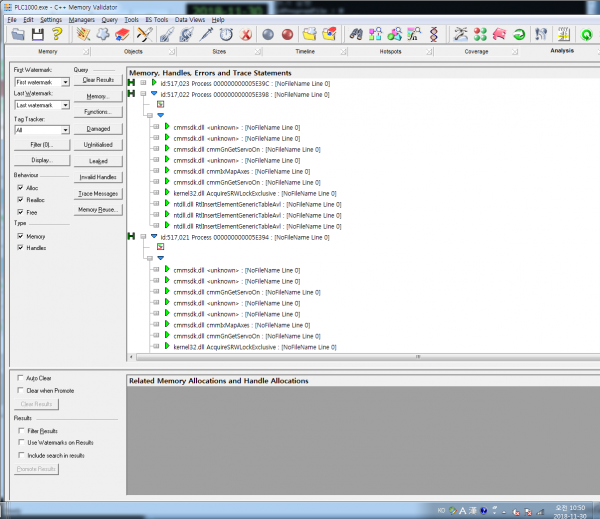The height and width of the screenshot is (519, 600).
Task: Click the red sphere toolbar icon
Action: 287,35
